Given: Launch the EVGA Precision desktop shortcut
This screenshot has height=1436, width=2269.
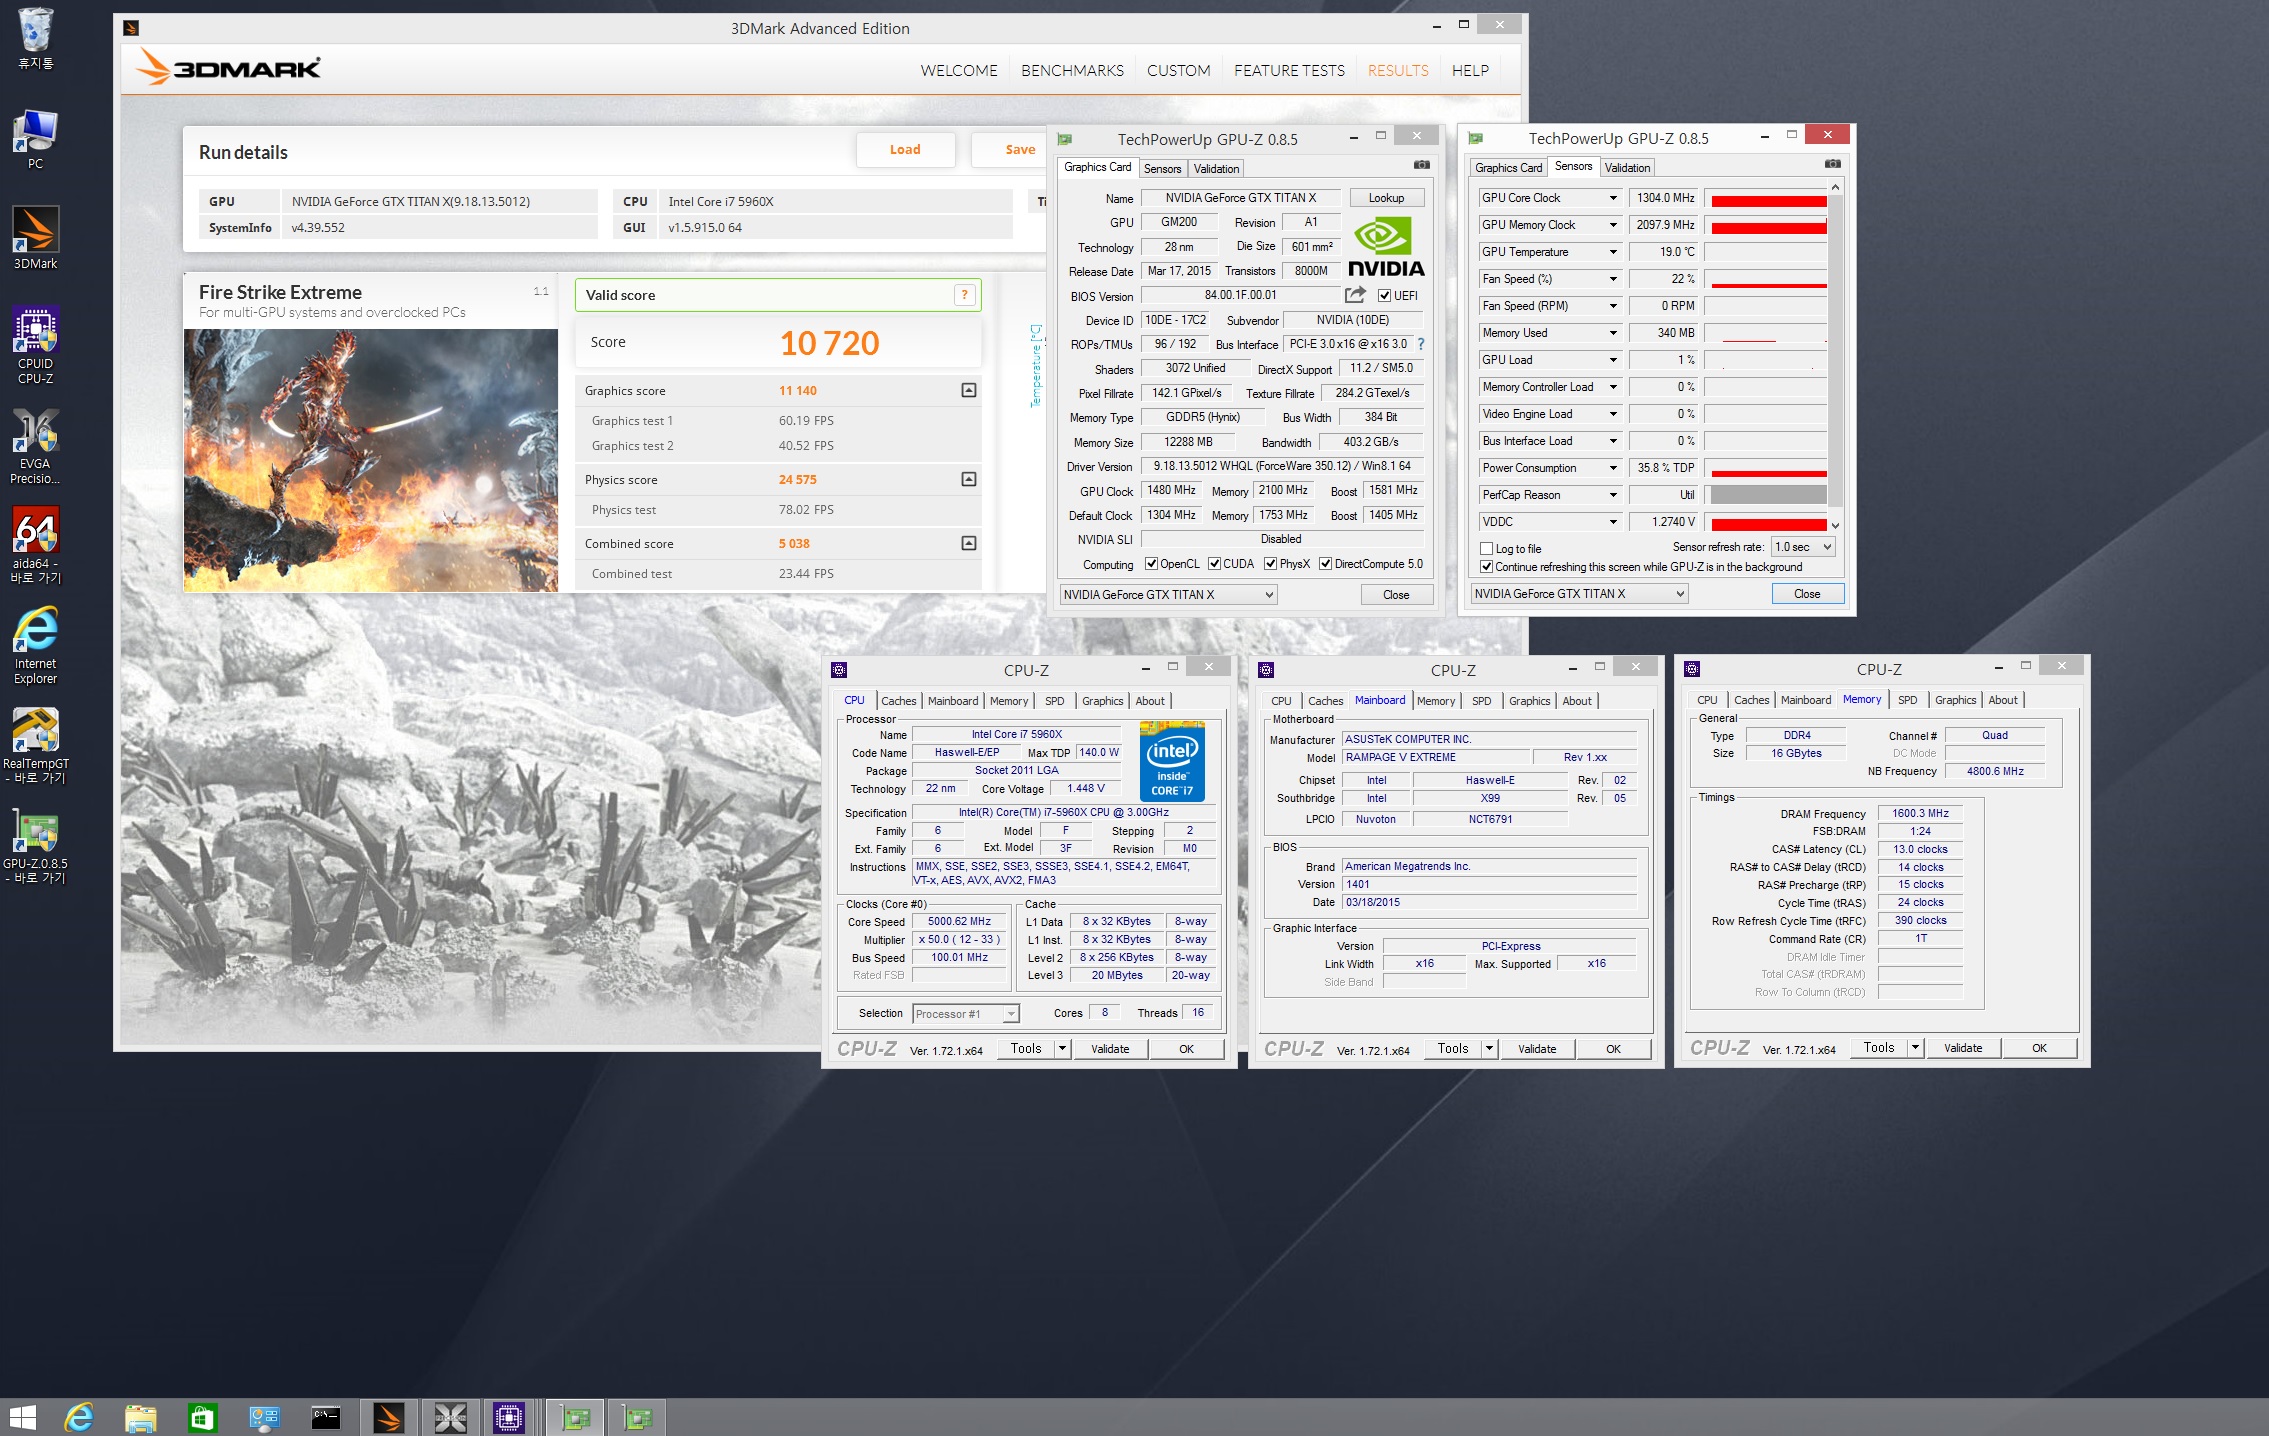Looking at the screenshot, I should pyautogui.click(x=35, y=447).
